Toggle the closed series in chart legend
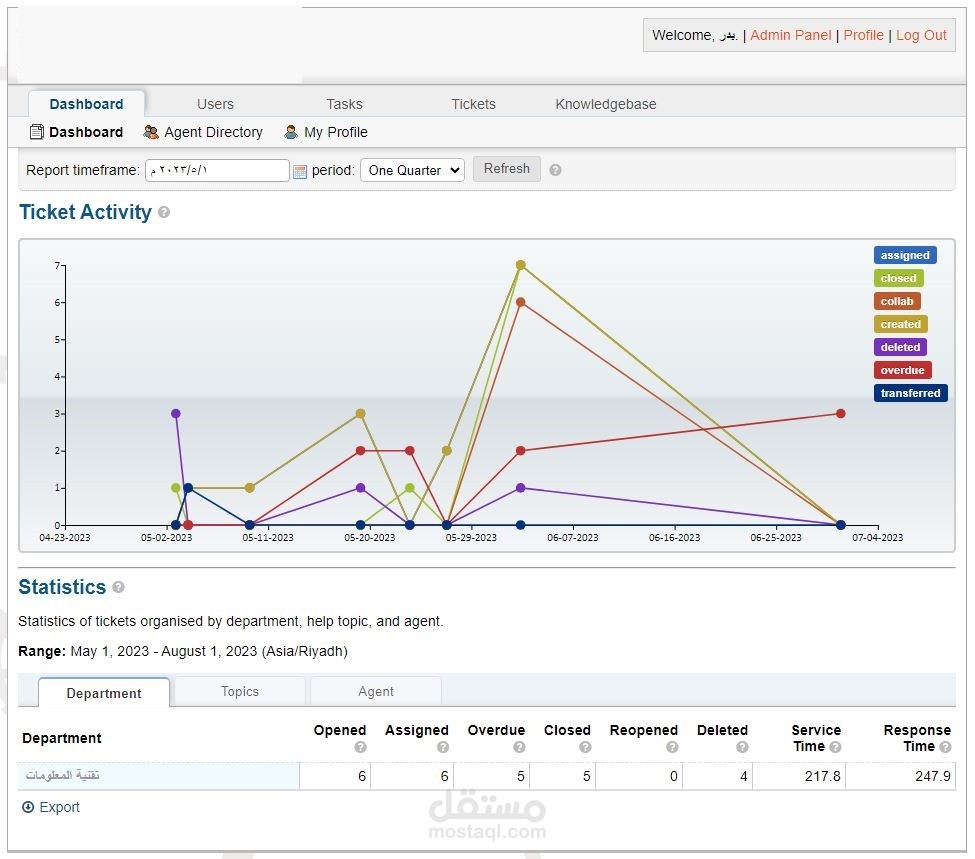The image size is (975, 859). 898,278
